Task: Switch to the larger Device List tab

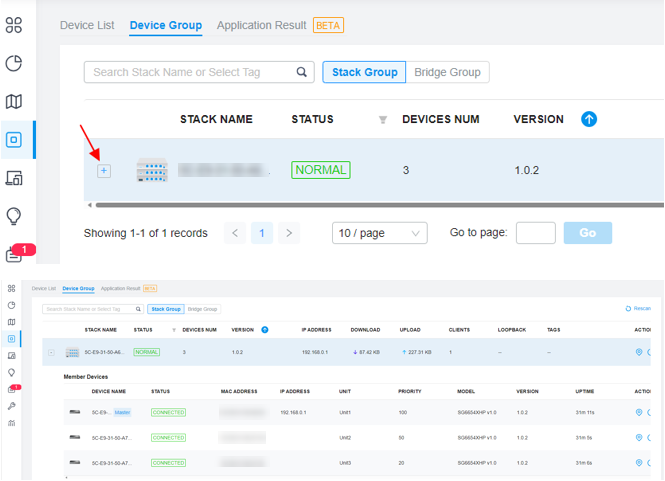Action: [x=87, y=25]
